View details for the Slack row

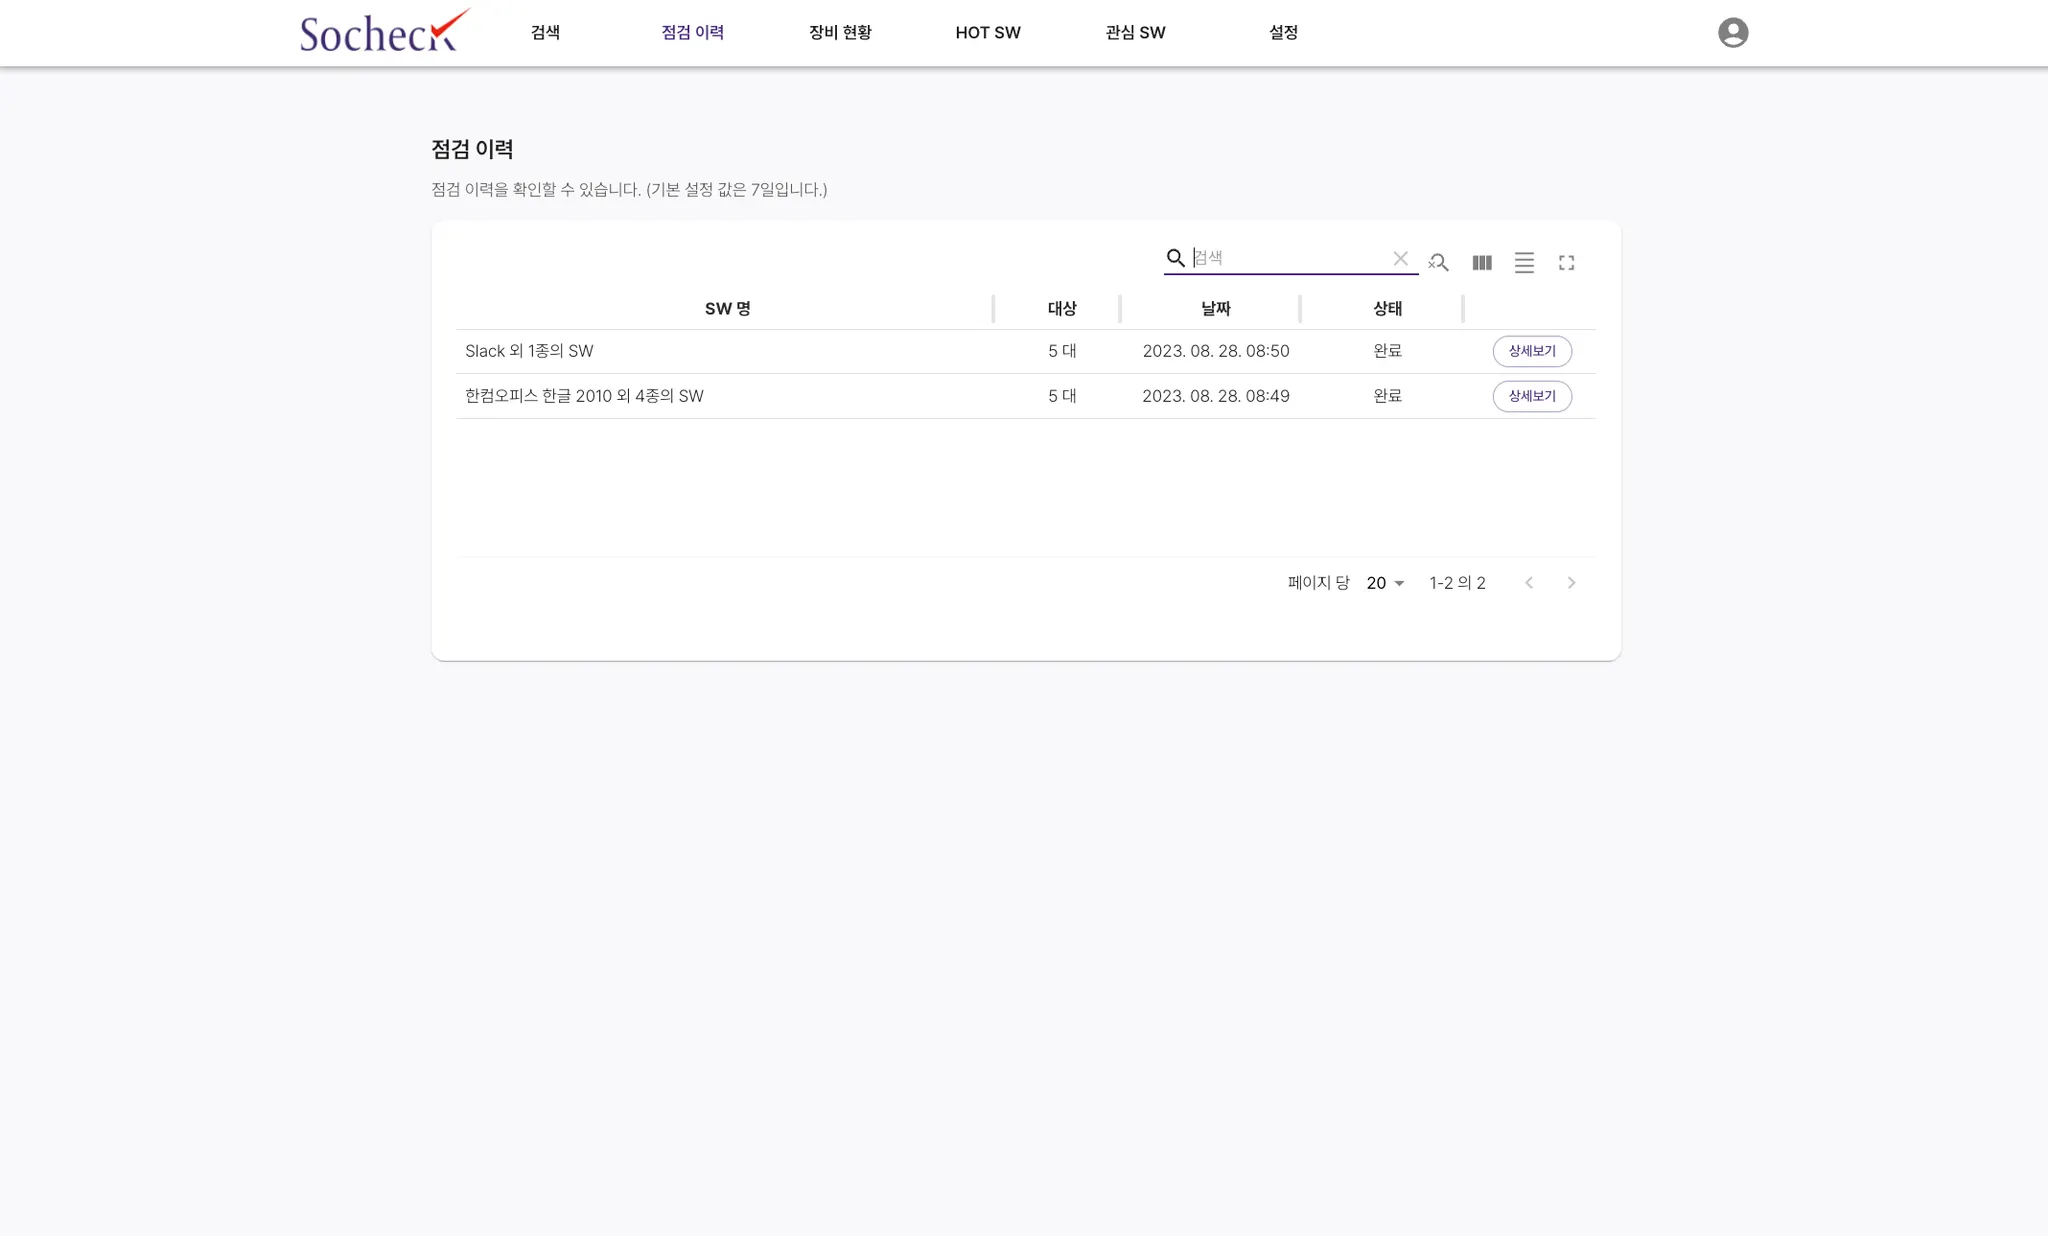1531,351
